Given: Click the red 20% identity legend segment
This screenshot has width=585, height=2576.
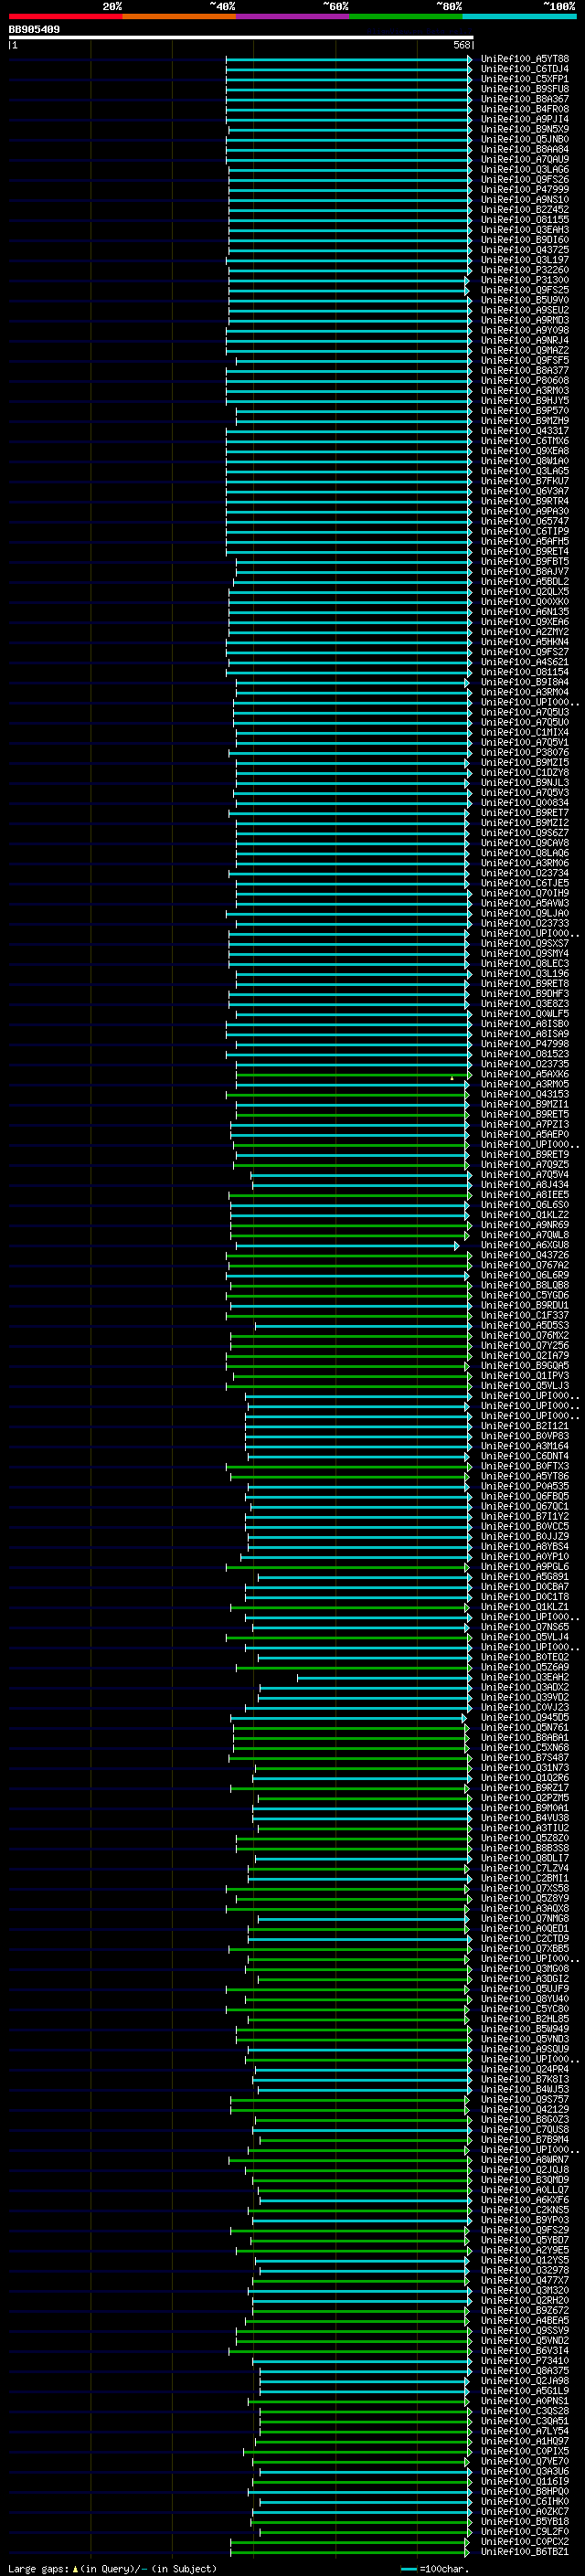Looking at the screenshot, I should pyautogui.click(x=65, y=16).
